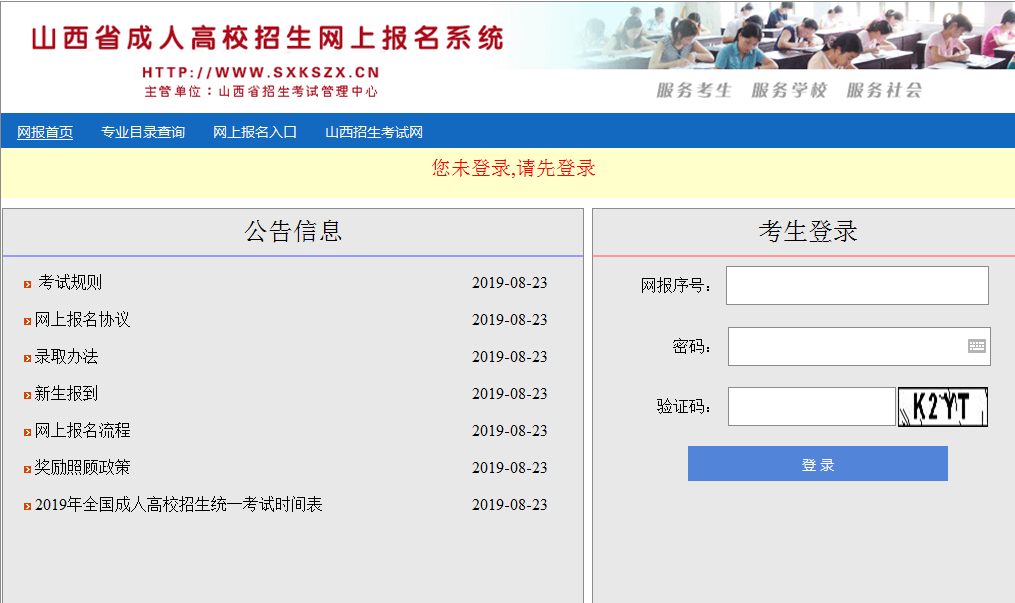
Task: Click the arrow bullet icon beside 录取办法
Action: click(28, 358)
